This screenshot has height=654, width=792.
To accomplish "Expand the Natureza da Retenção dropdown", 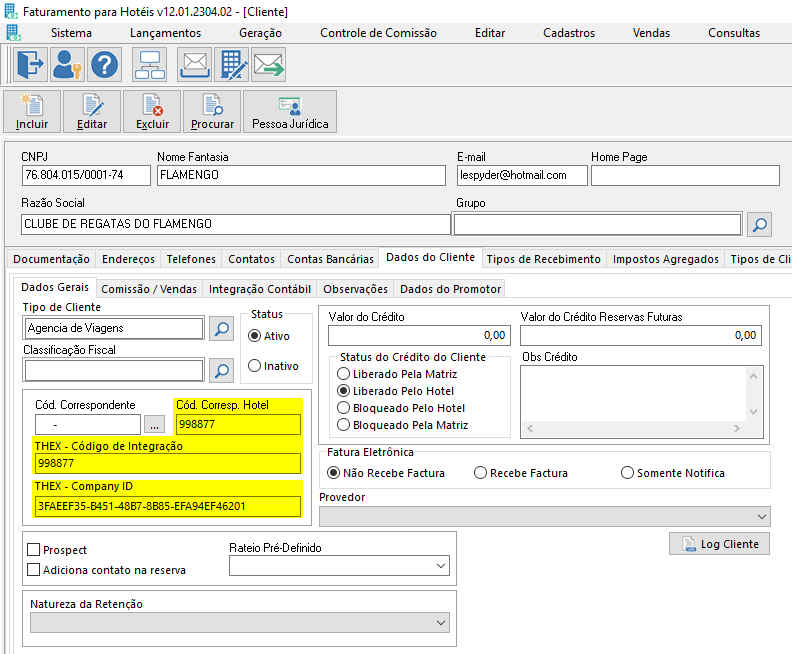I will pyautogui.click(x=440, y=623).
